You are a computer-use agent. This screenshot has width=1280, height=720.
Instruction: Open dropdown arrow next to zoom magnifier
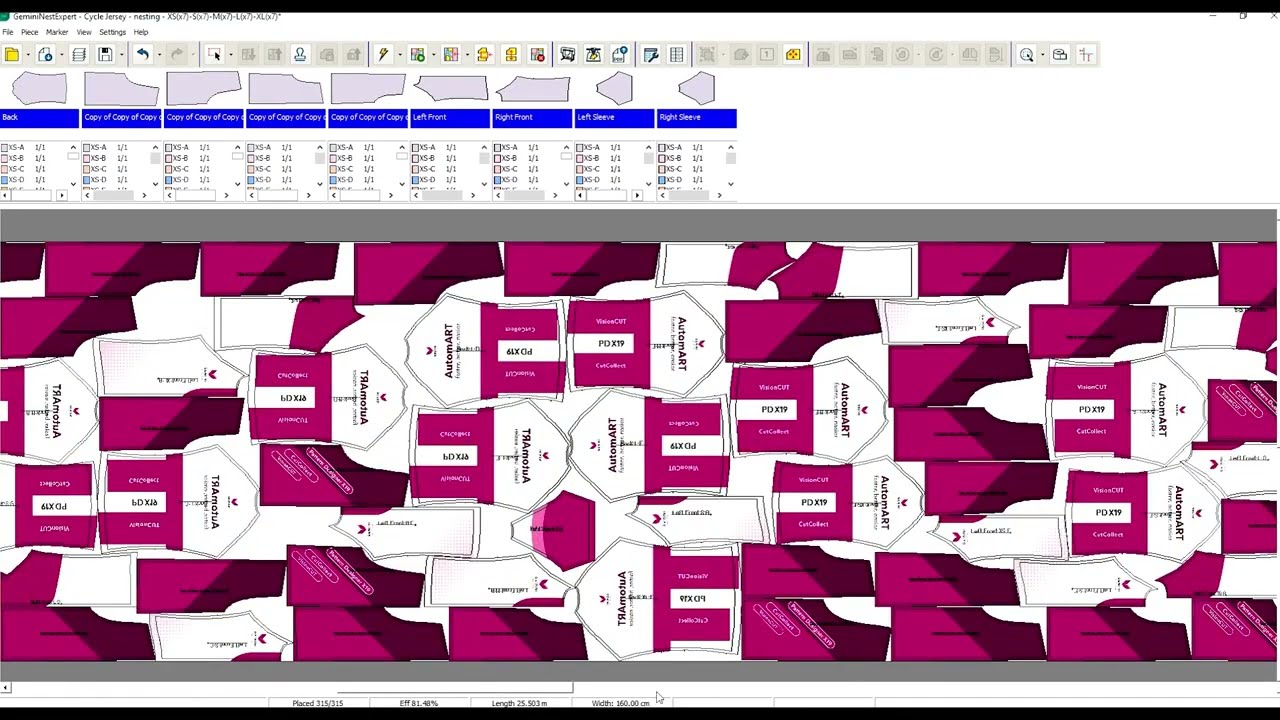(1041, 55)
